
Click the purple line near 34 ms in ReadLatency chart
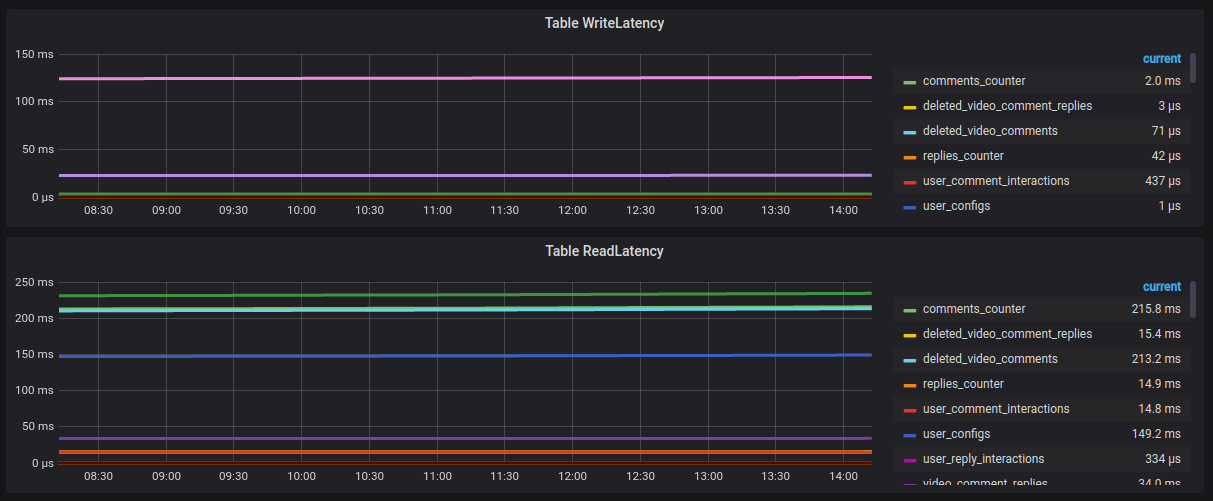[465, 438]
